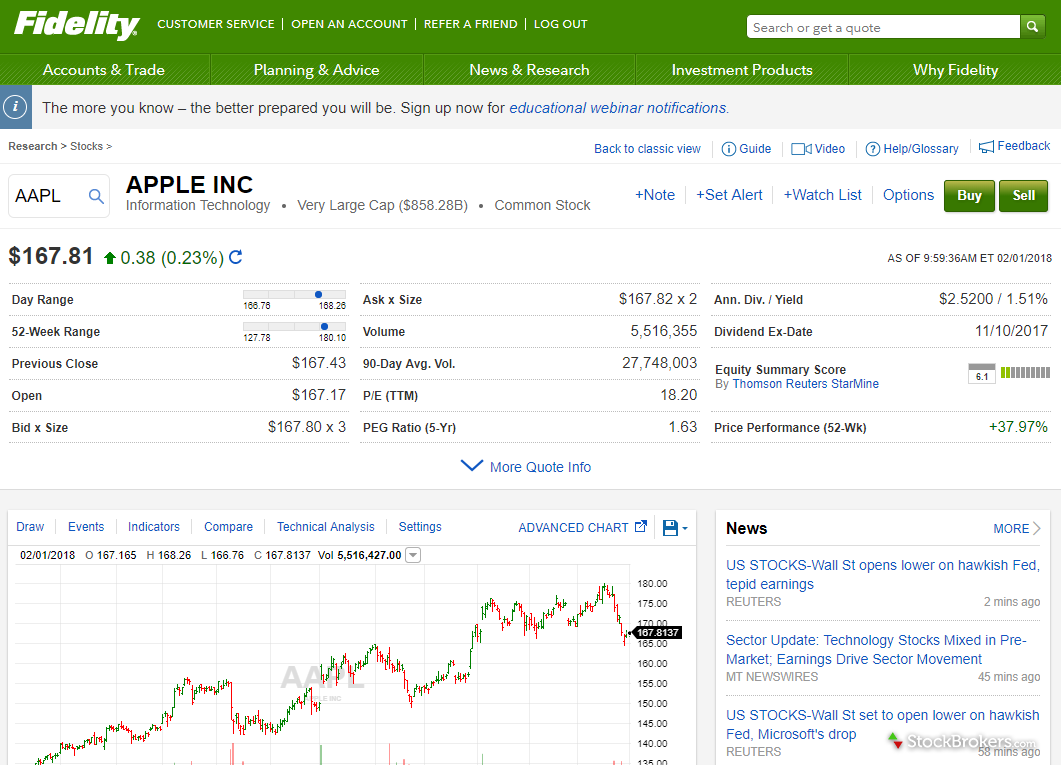The image size is (1061, 765).
Task: Click the save chart floppy disk icon
Action: tap(670, 528)
